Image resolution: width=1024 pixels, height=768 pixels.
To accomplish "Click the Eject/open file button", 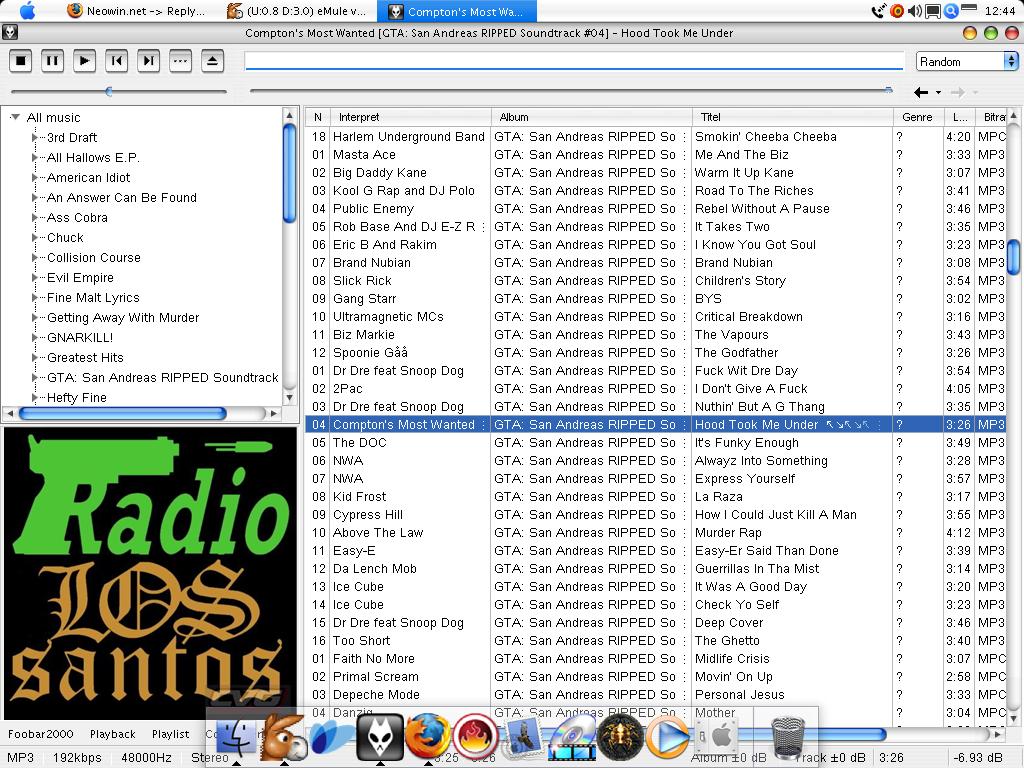I will tap(212, 61).
